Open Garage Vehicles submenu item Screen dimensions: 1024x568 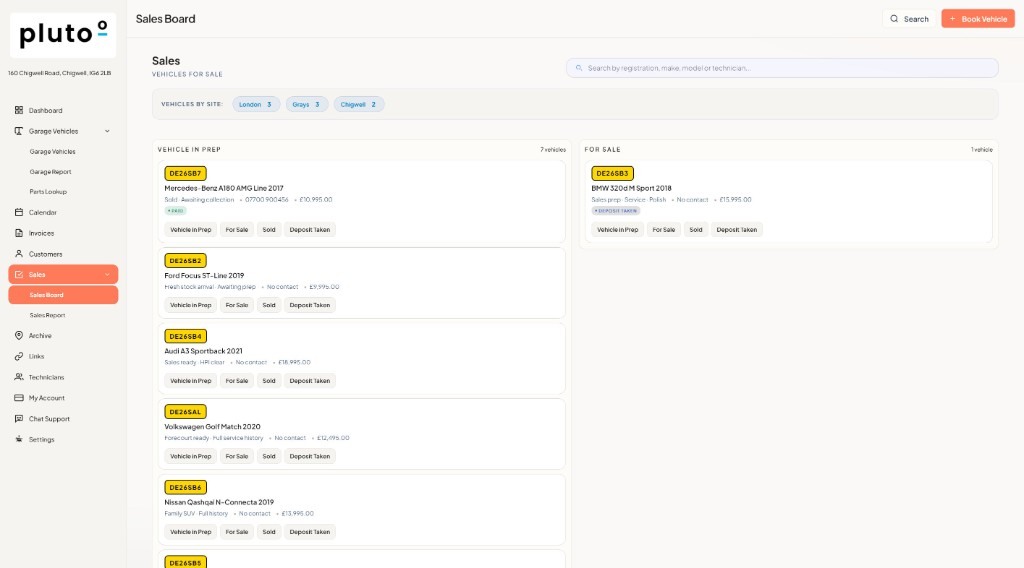[52, 151]
